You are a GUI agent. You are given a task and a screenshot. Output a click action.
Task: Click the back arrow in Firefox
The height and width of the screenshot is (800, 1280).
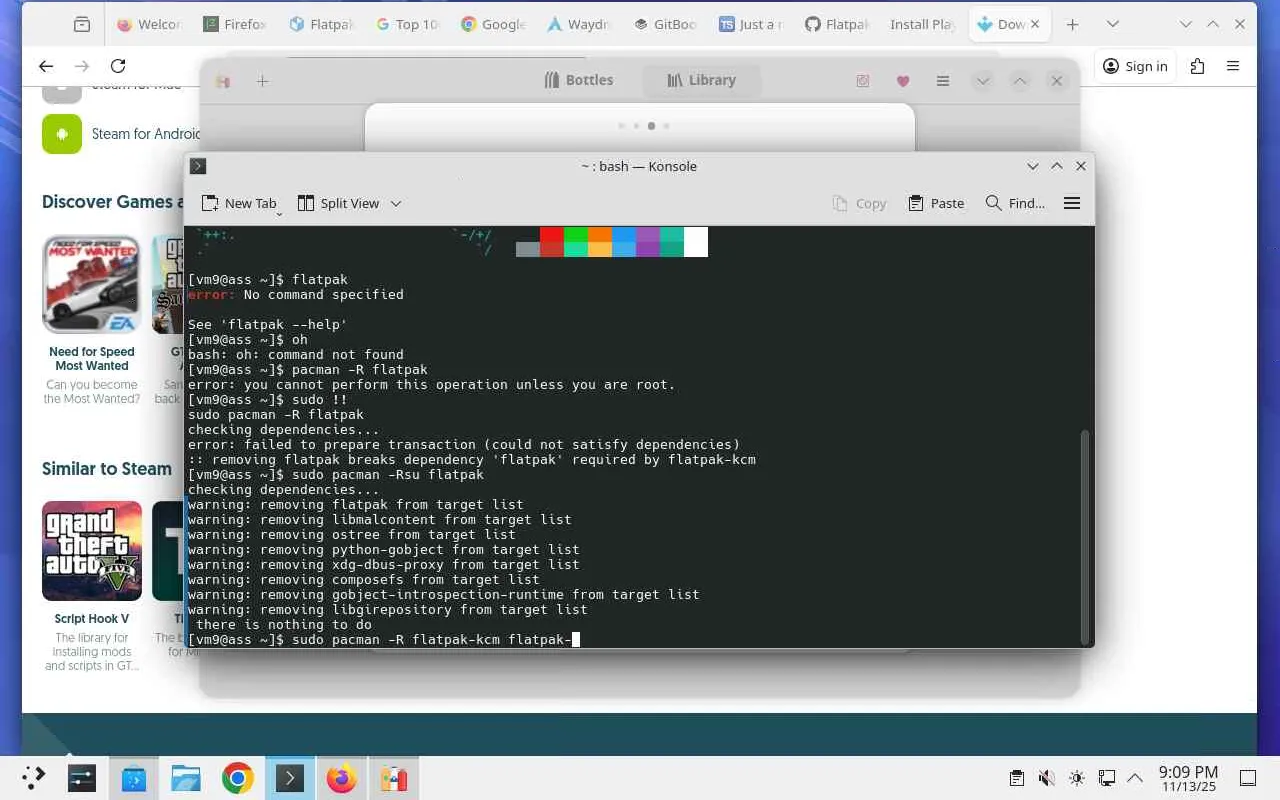tap(46, 66)
